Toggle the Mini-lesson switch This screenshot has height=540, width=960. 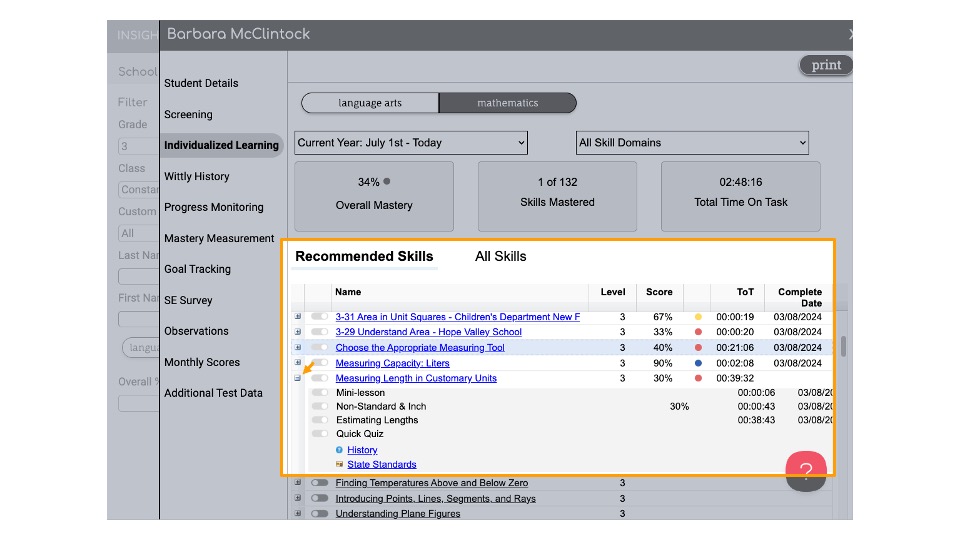point(319,393)
